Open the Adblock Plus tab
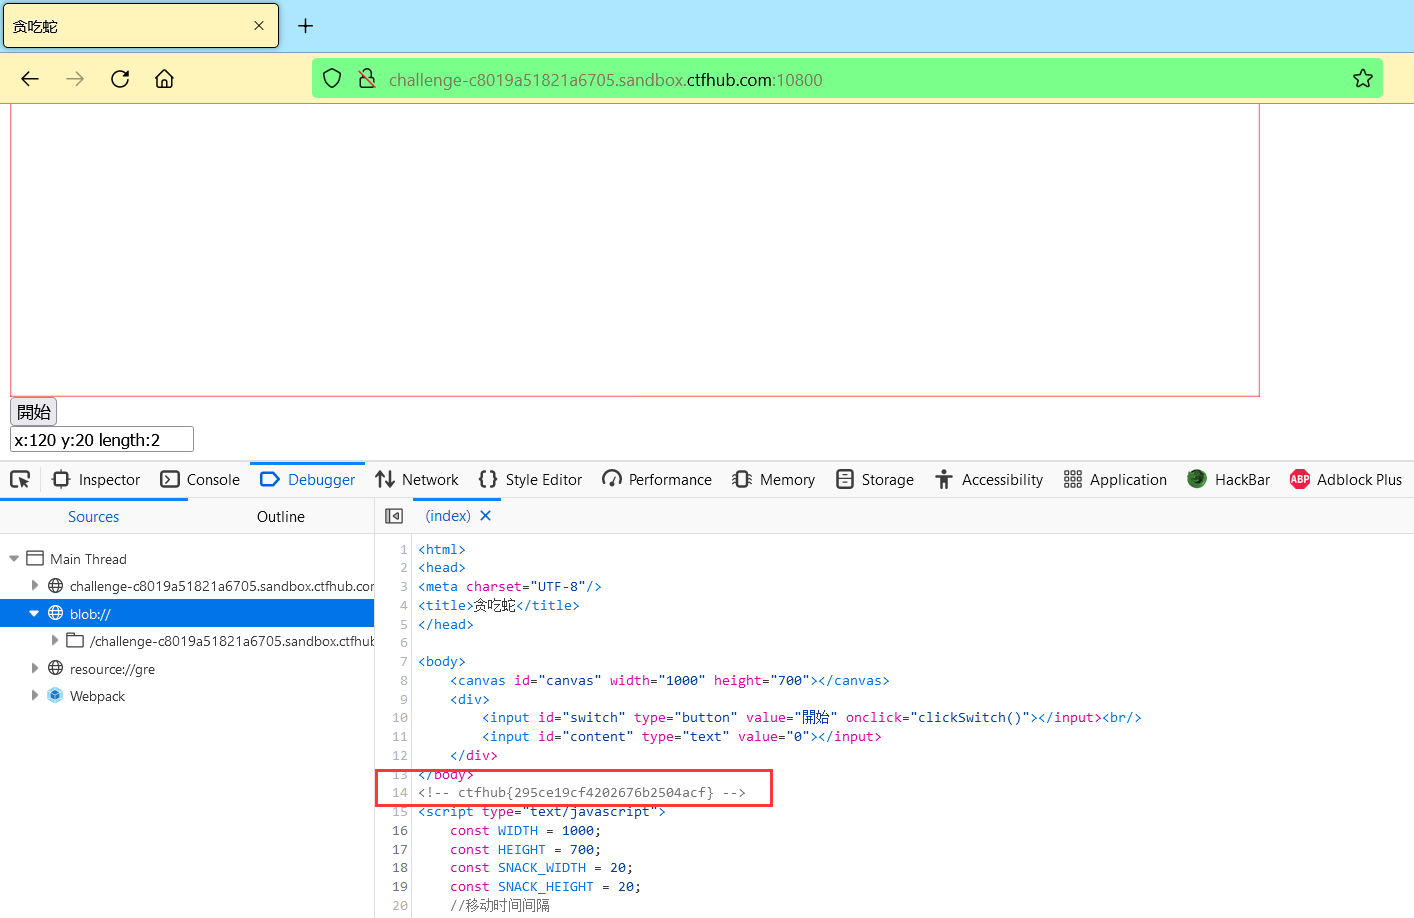 [1346, 480]
